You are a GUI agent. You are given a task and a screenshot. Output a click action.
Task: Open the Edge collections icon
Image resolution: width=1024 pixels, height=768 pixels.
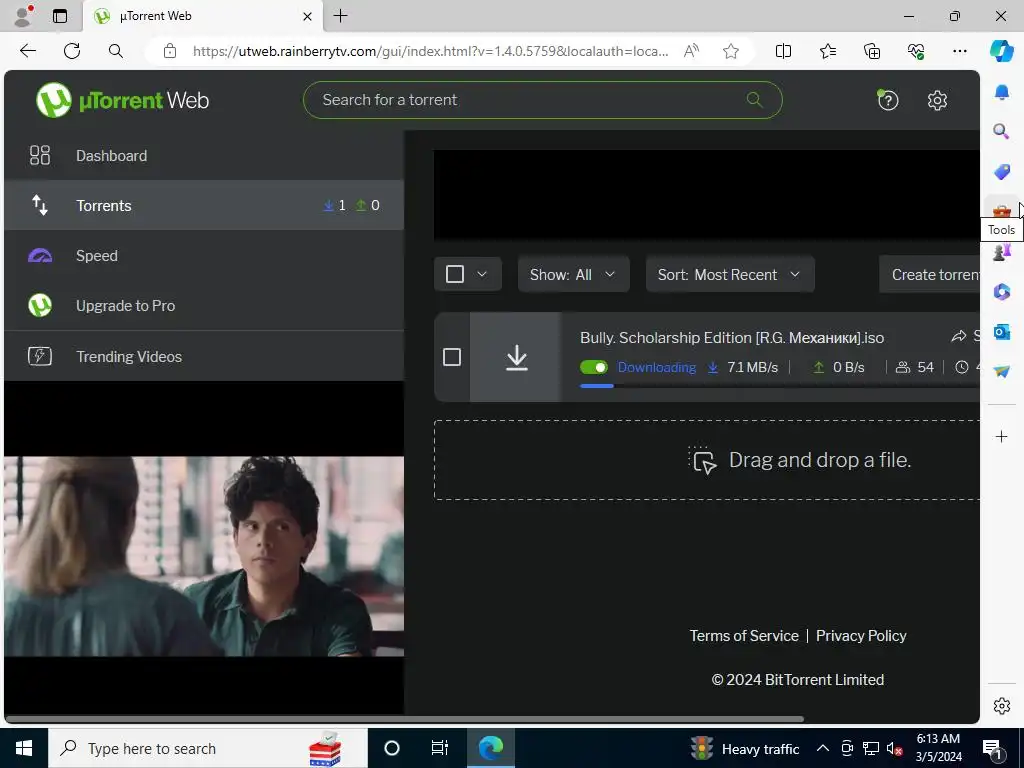(872, 51)
